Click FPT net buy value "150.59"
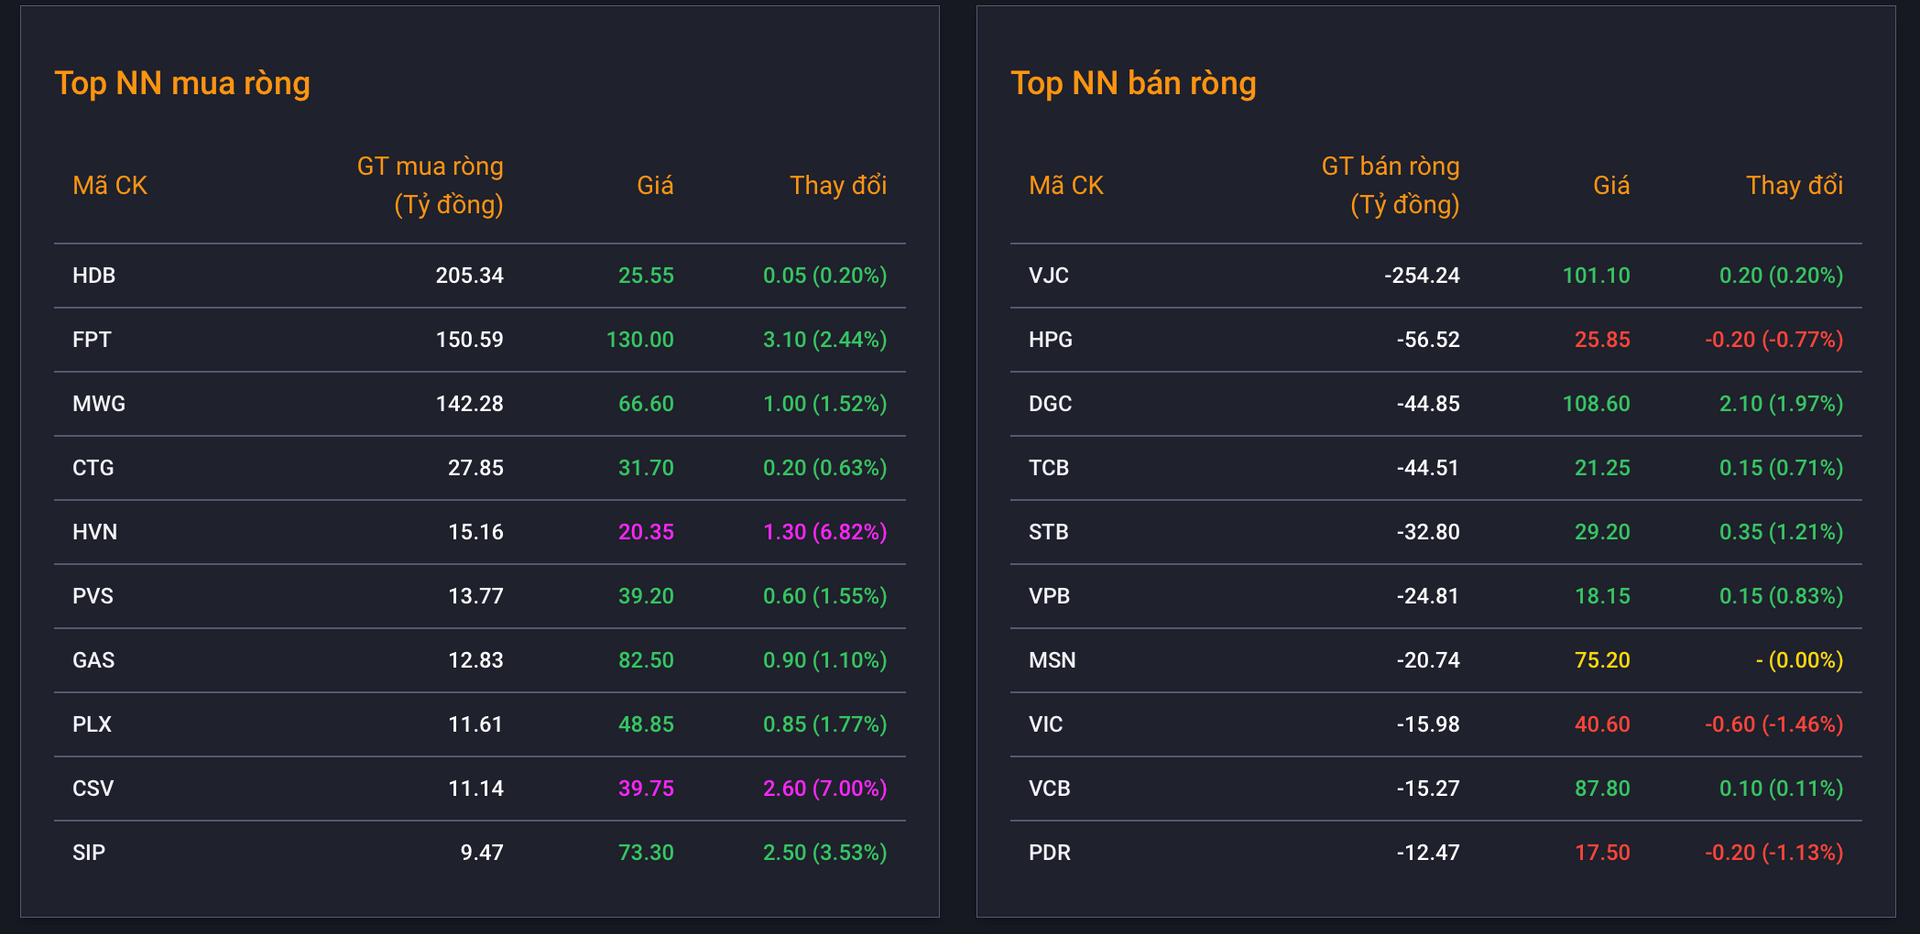1920x934 pixels. tap(470, 339)
